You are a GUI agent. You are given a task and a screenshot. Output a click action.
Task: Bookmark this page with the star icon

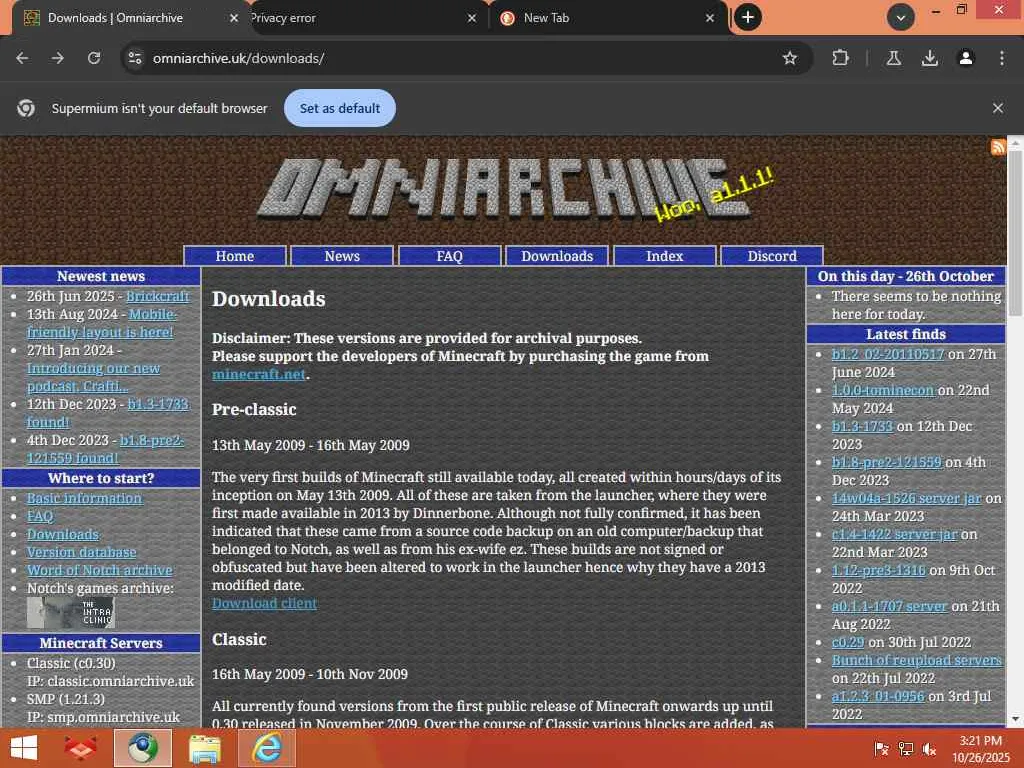coord(790,58)
